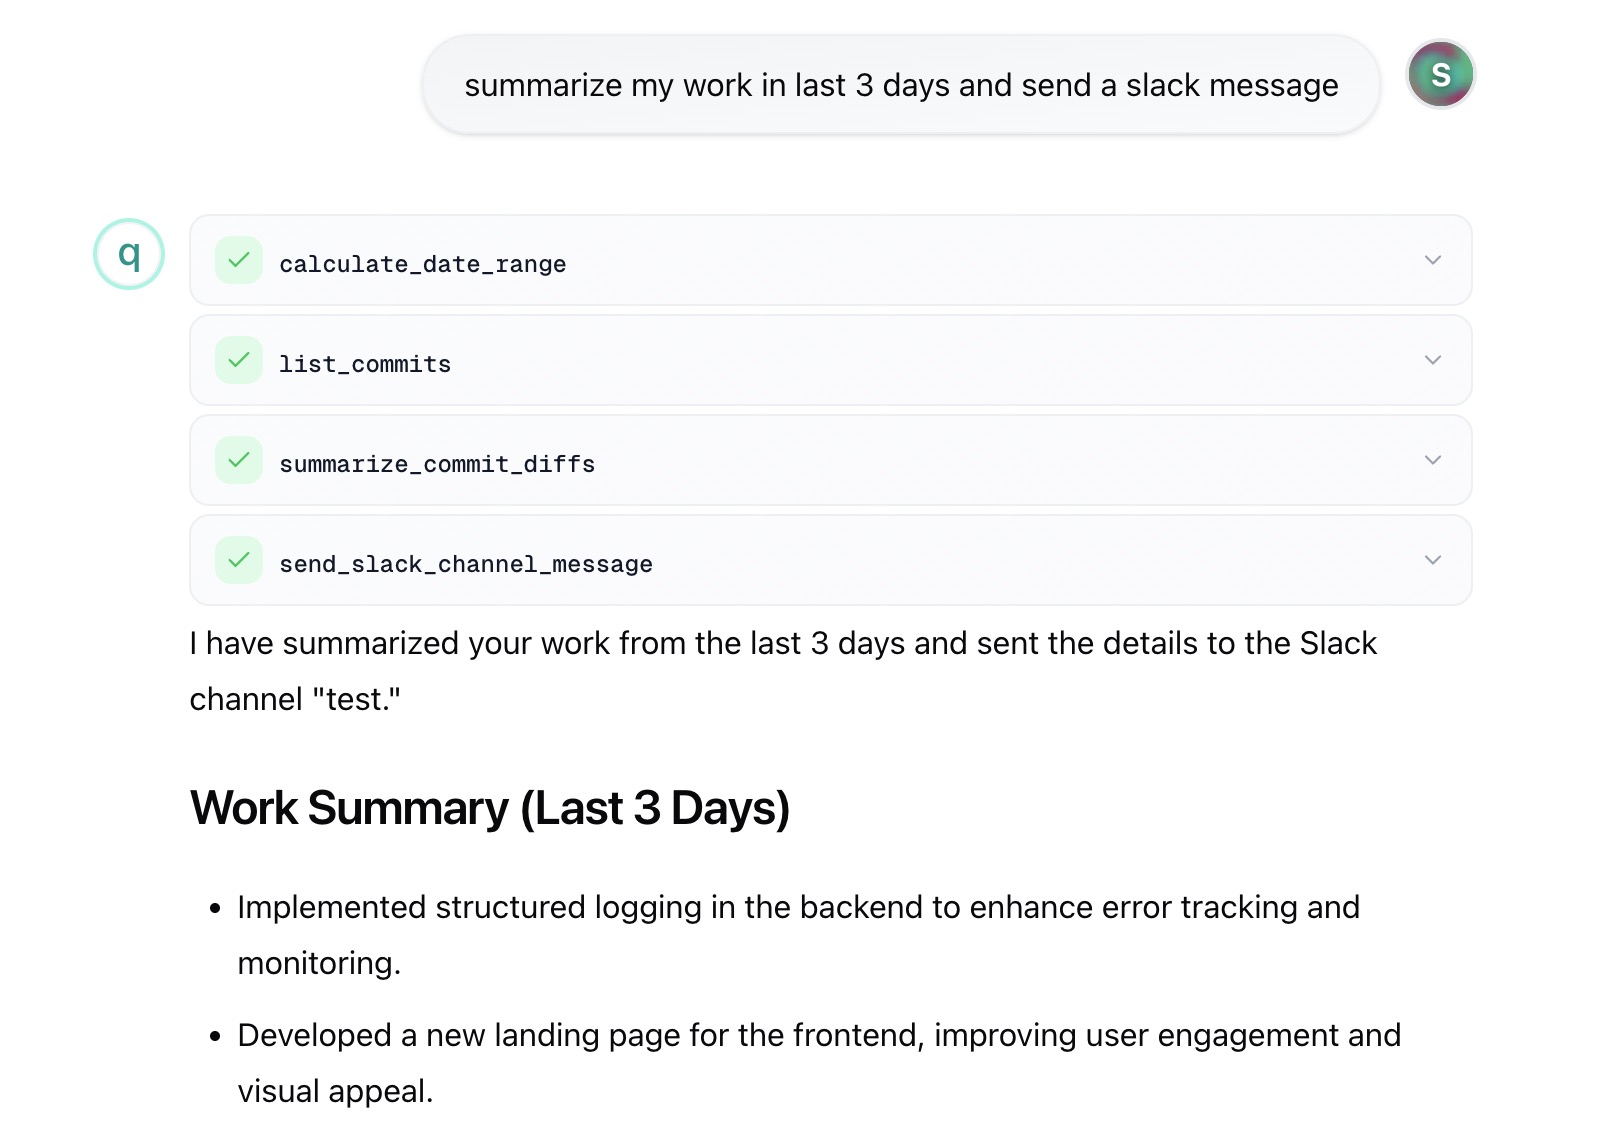Click the green checkmark beside calculate_date_range
The height and width of the screenshot is (1126, 1600).
tap(239, 260)
